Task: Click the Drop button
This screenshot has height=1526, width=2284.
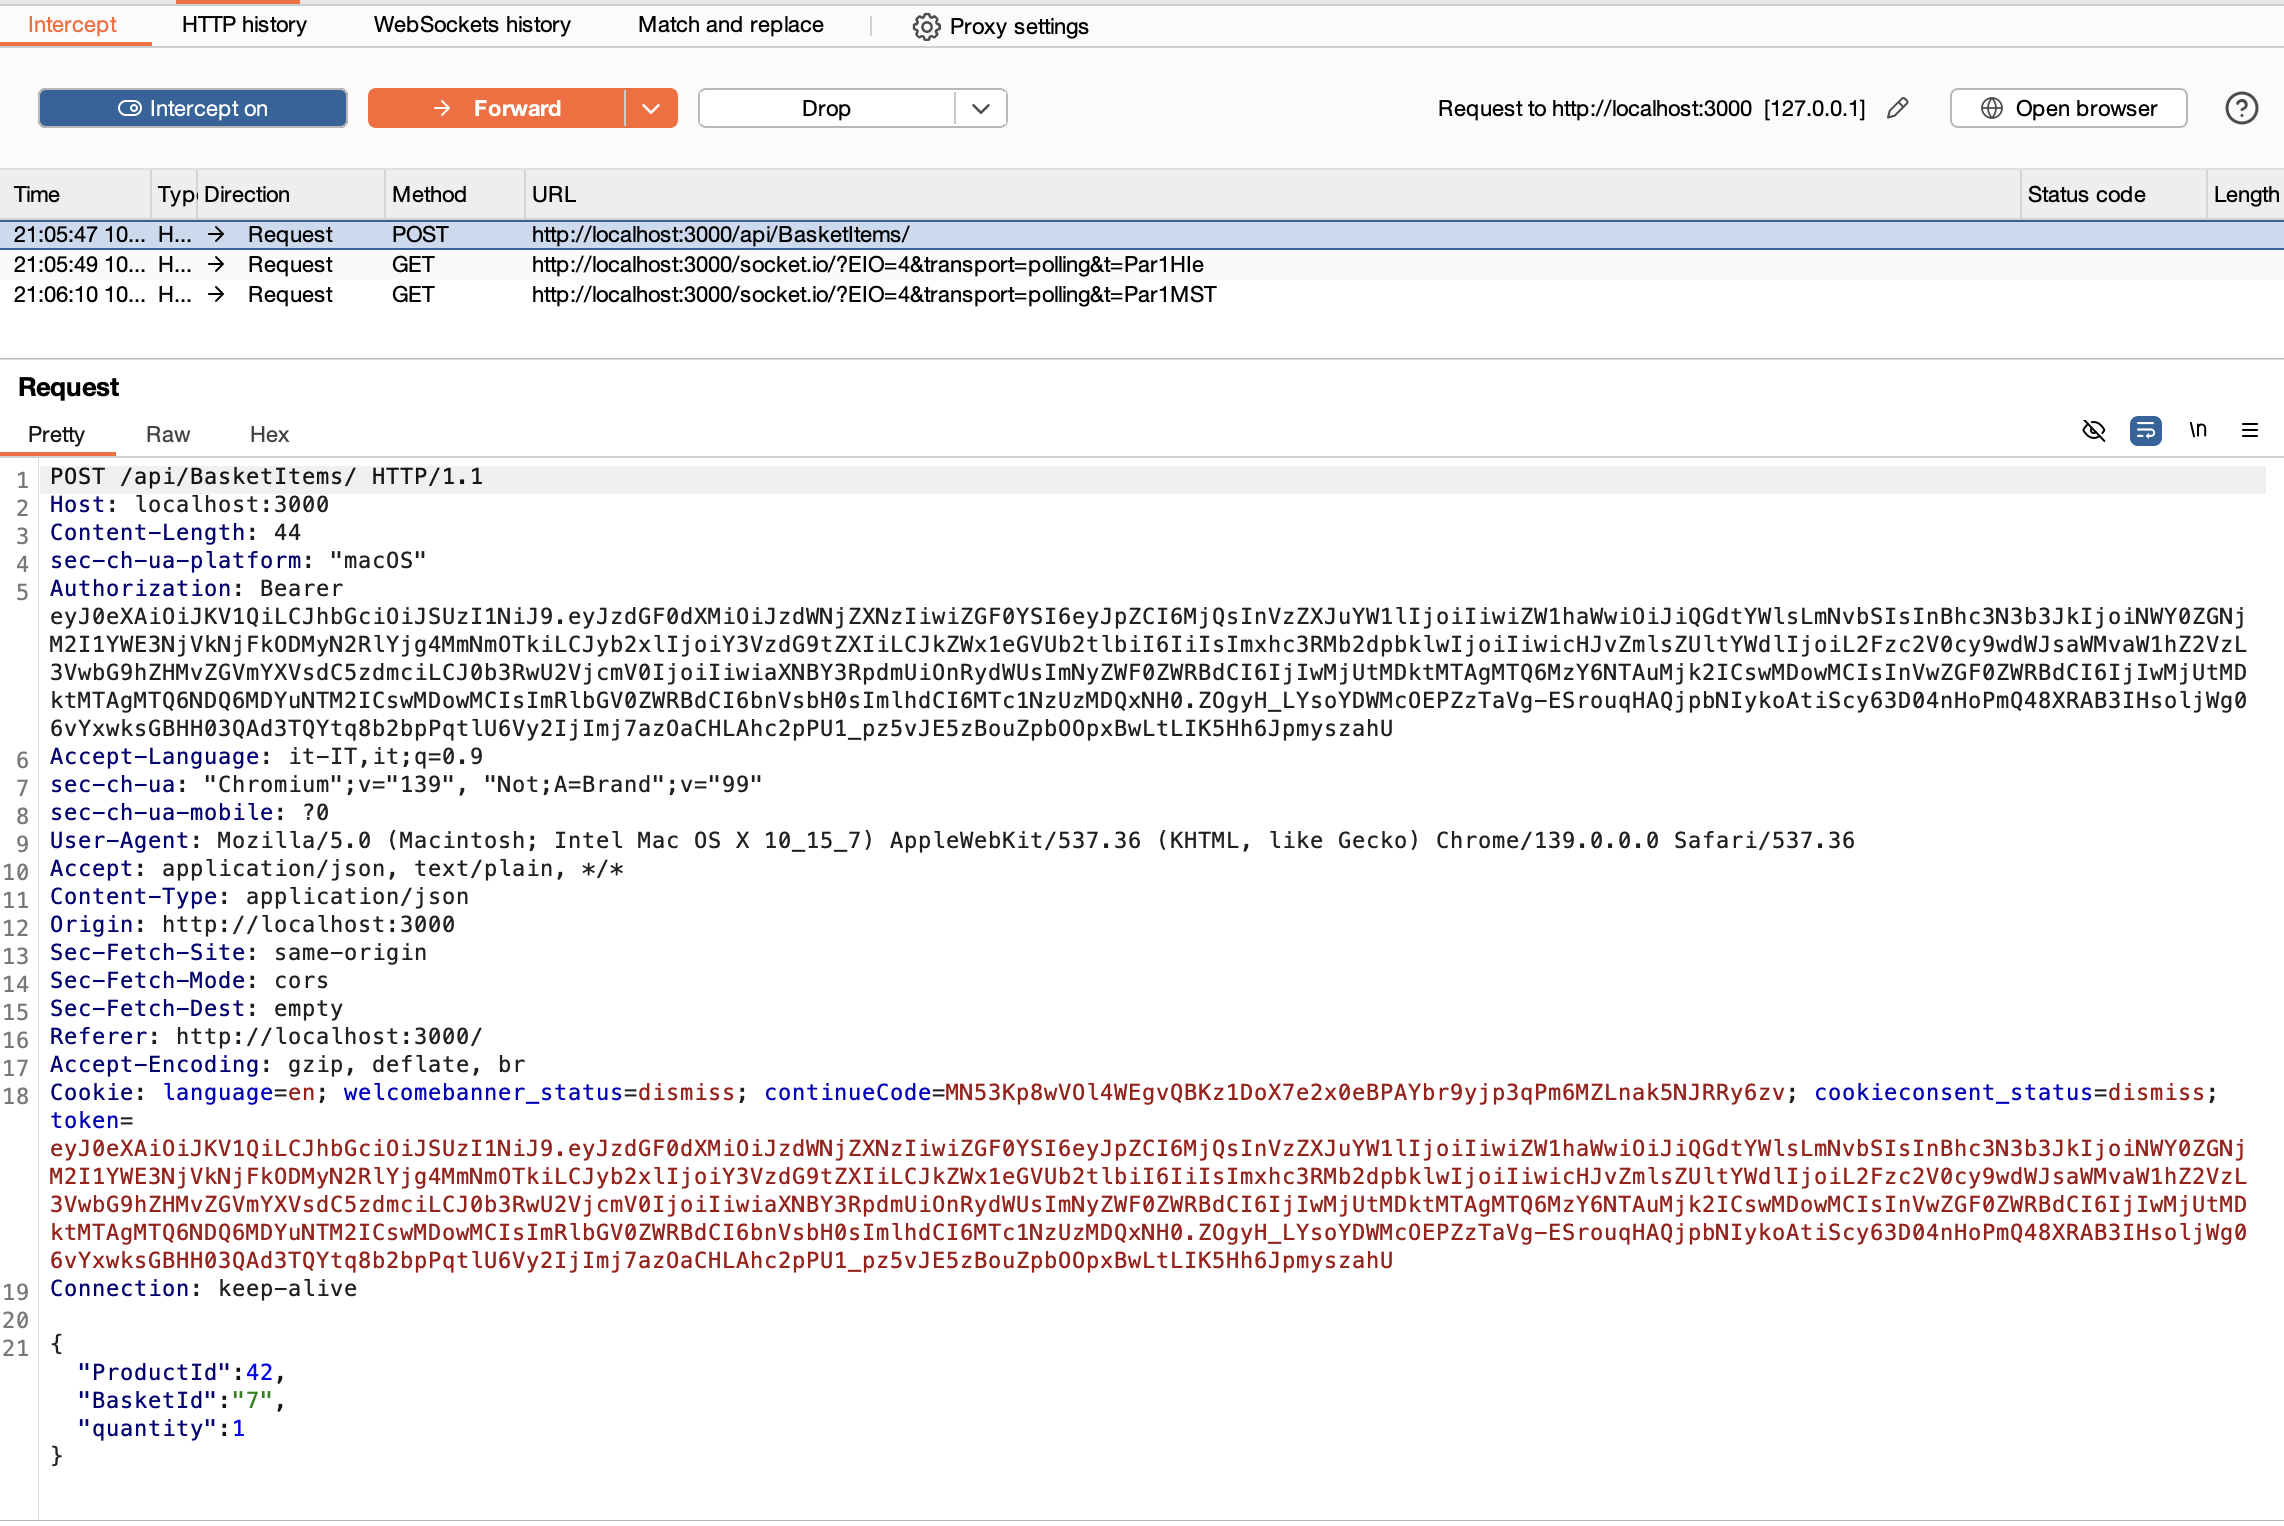Action: tap(826, 108)
